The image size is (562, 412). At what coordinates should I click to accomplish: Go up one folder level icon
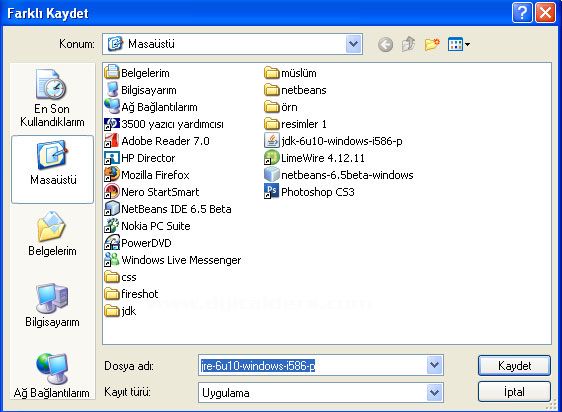point(409,44)
